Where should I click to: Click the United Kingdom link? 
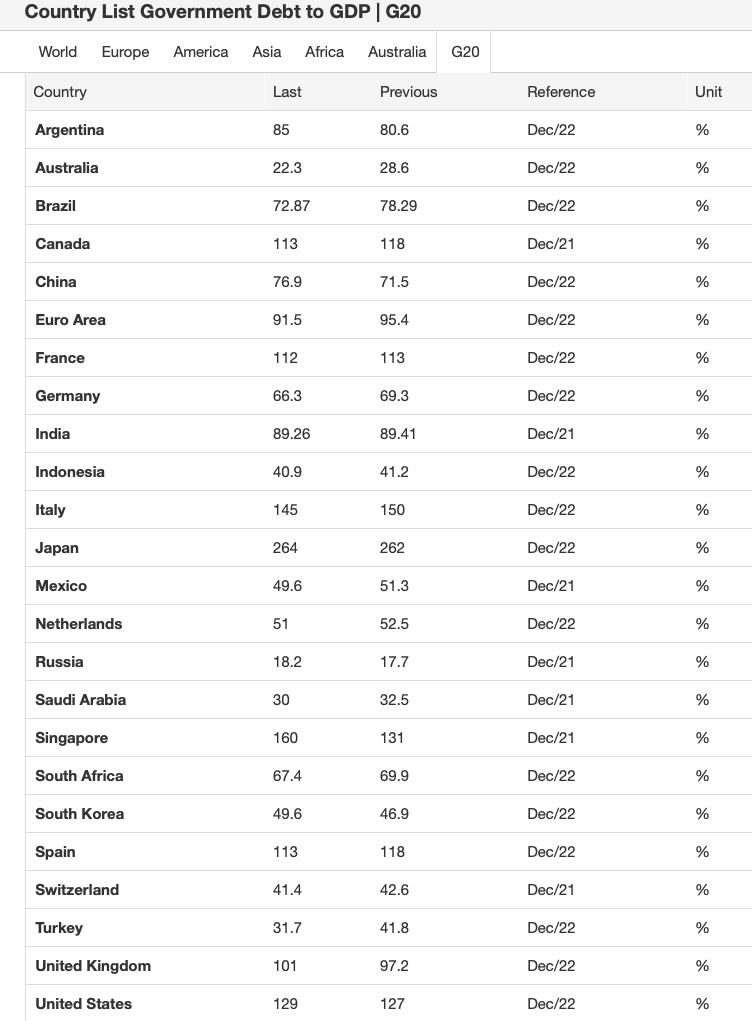click(x=93, y=966)
